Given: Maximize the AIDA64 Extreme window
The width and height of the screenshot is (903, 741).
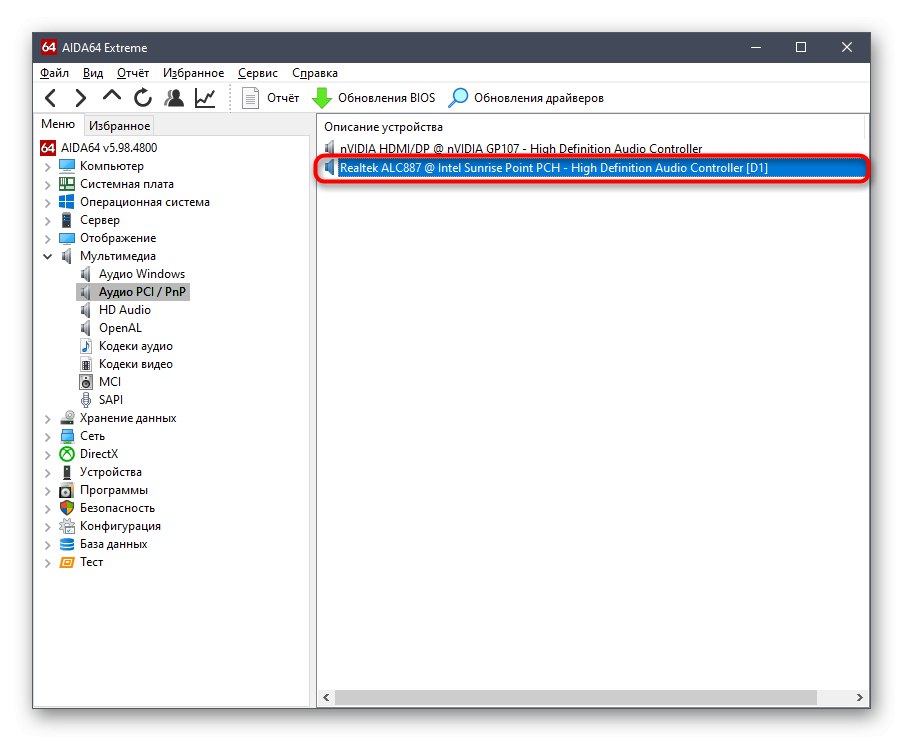Looking at the screenshot, I should pos(801,47).
